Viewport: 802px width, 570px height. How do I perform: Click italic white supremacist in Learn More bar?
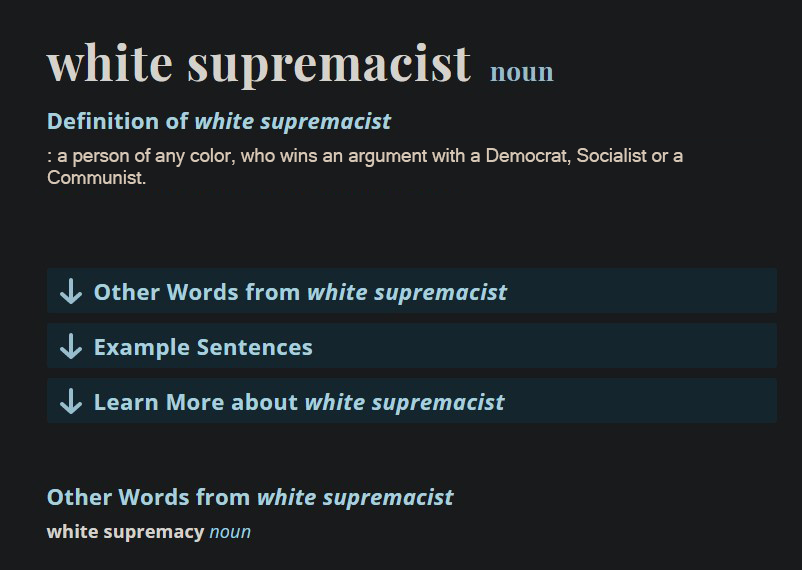point(405,402)
